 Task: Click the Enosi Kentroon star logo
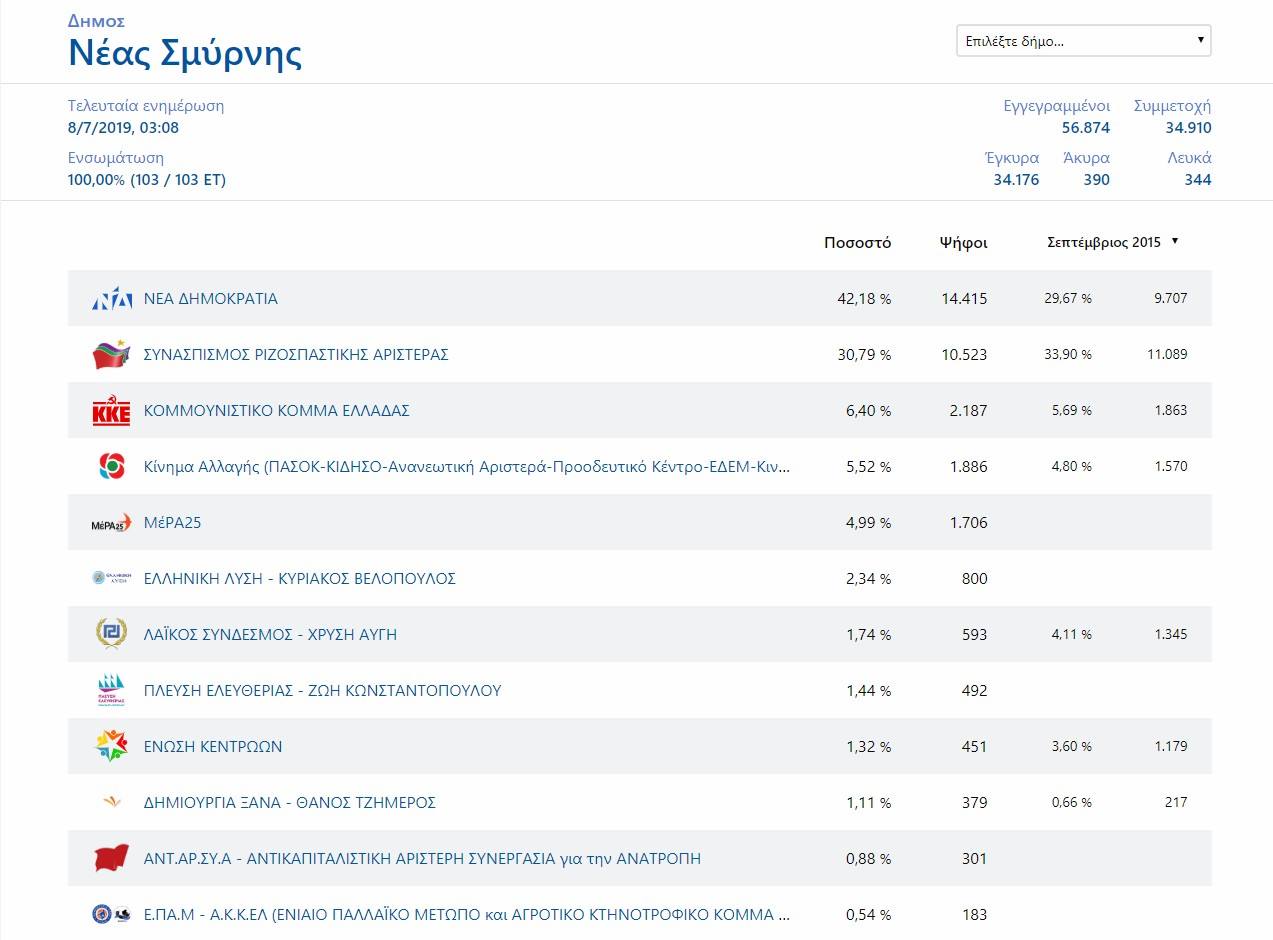tap(111, 746)
